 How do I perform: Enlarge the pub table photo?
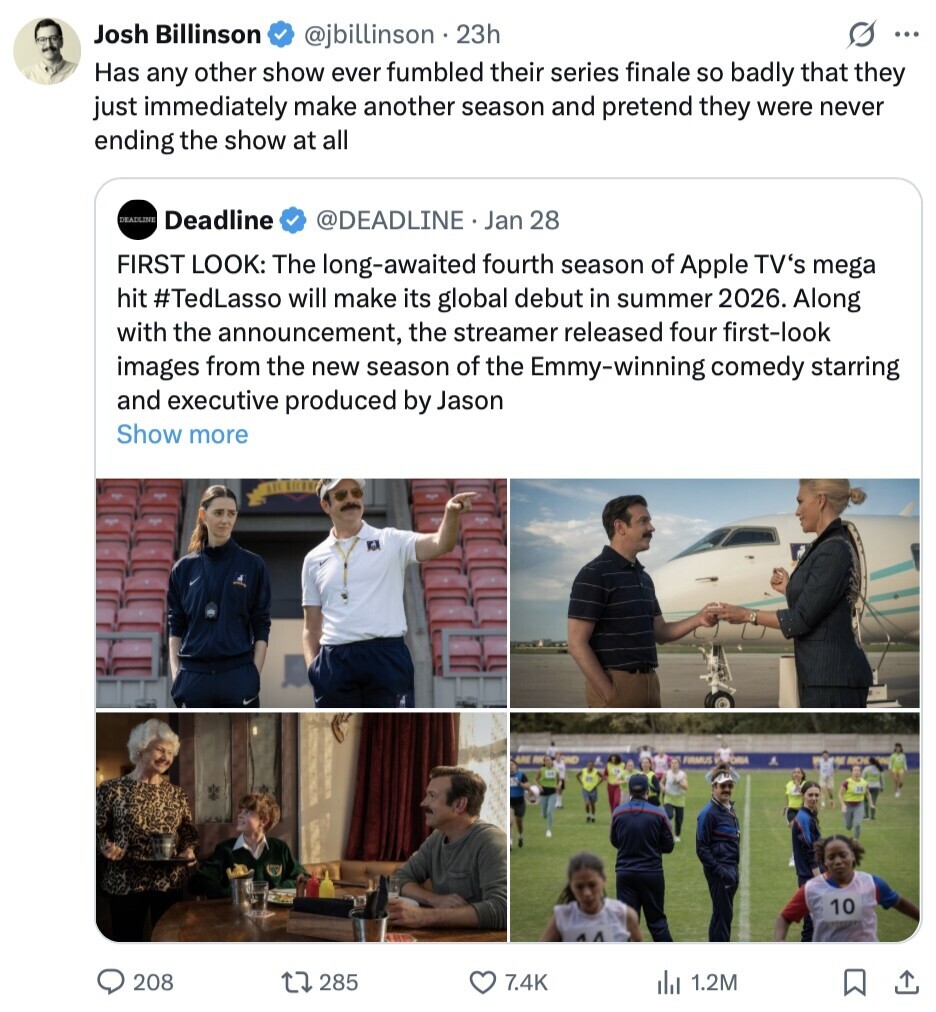(x=301, y=826)
